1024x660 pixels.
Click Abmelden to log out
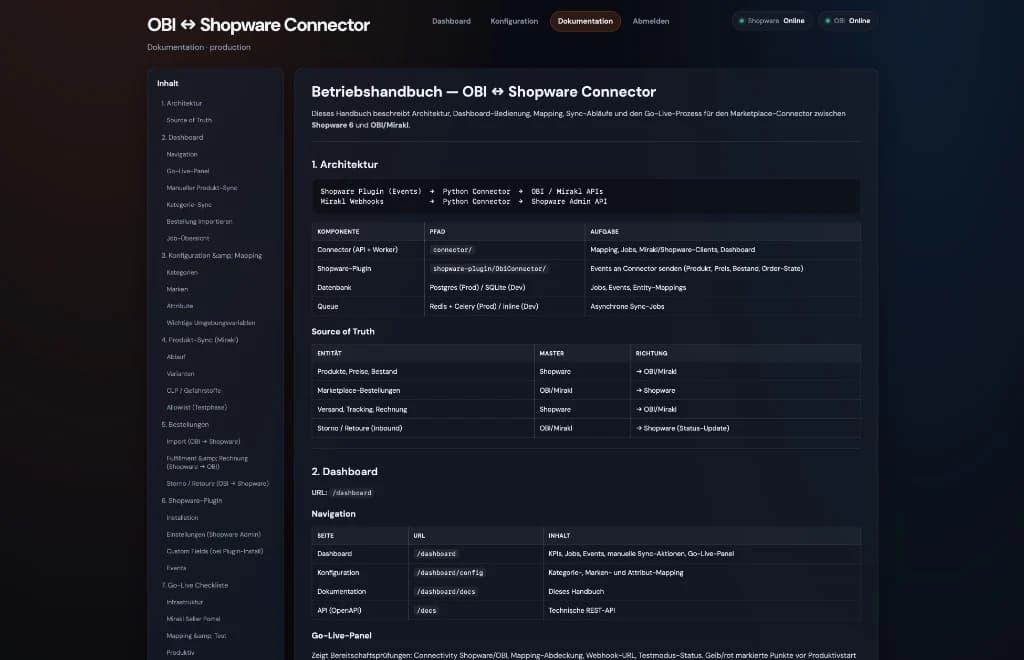[x=650, y=22]
